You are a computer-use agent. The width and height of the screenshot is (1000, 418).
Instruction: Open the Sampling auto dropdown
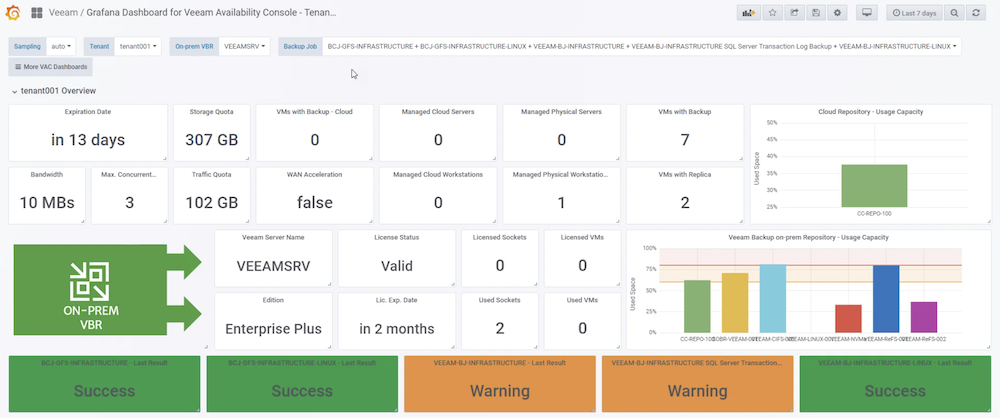pos(61,46)
